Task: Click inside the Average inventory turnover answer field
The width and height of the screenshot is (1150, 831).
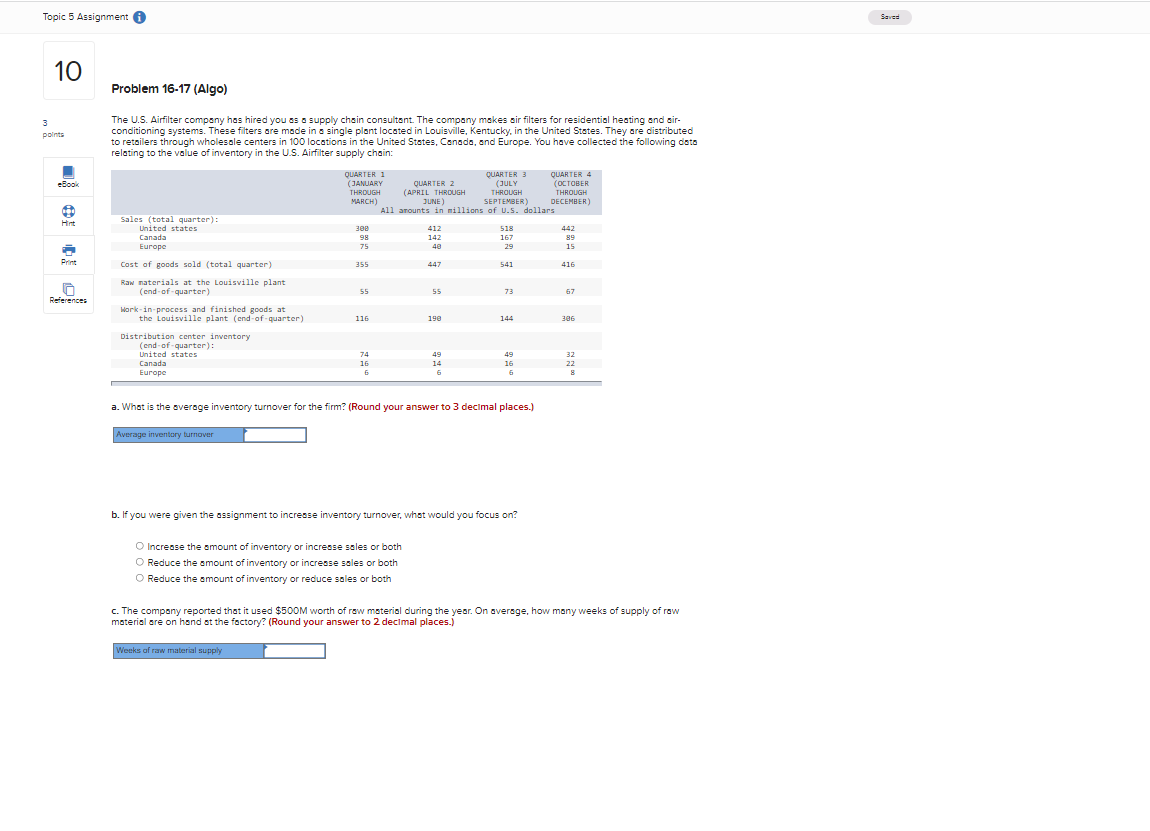Action: [x=275, y=434]
